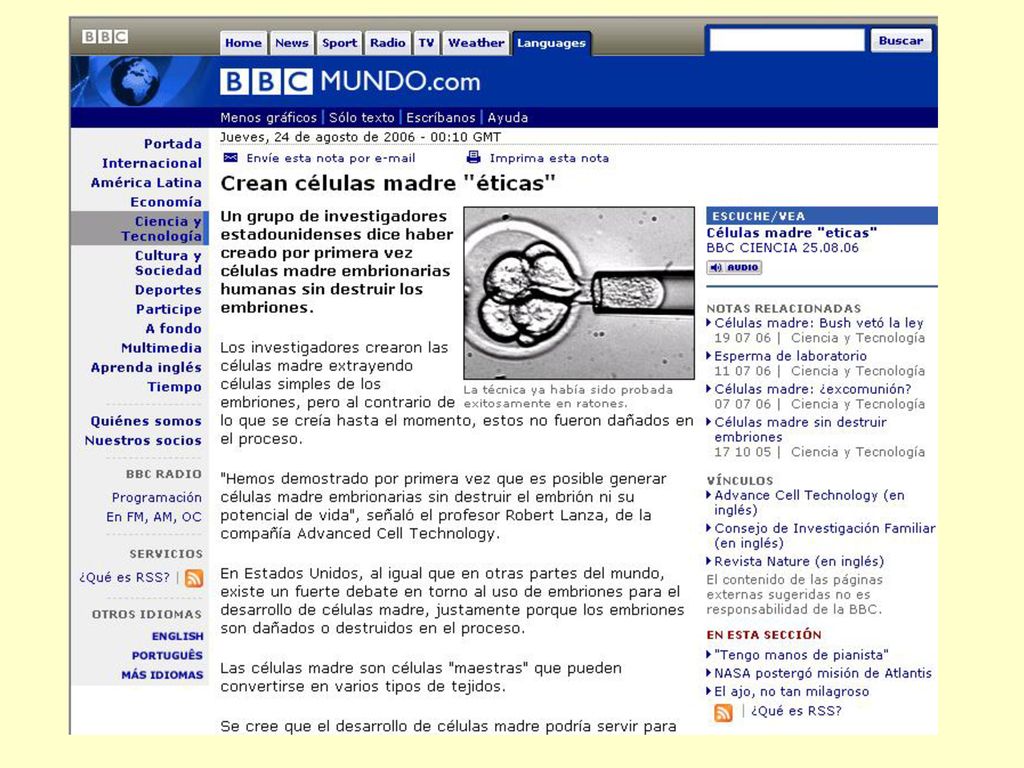Click Aprenda inglés link
1024x768 pixels.
click(x=146, y=368)
